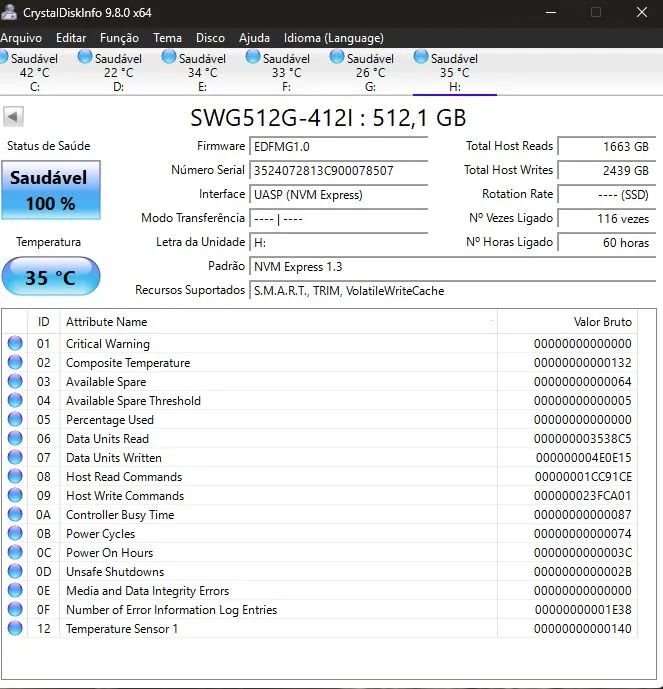663x689 pixels.
Task: Select the Composite Temperature attribute name
Action: pyautogui.click(x=128, y=363)
